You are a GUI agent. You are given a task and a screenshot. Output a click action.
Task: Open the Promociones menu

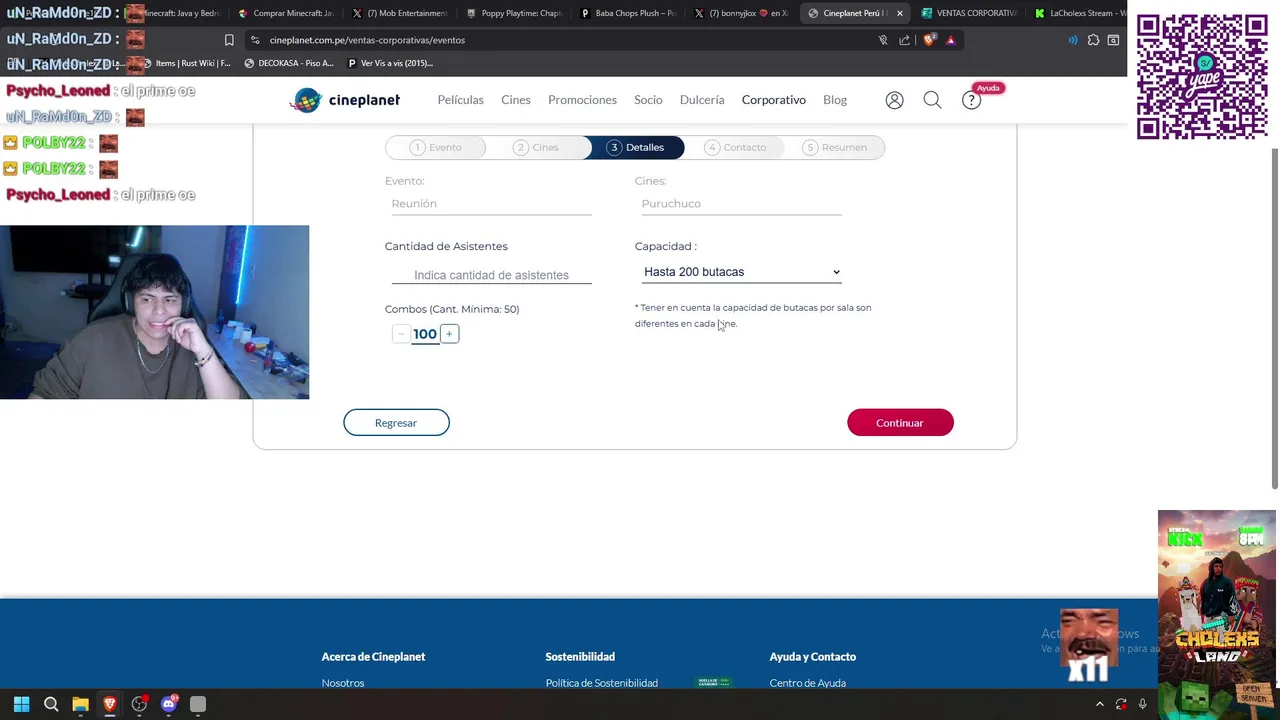(x=582, y=100)
